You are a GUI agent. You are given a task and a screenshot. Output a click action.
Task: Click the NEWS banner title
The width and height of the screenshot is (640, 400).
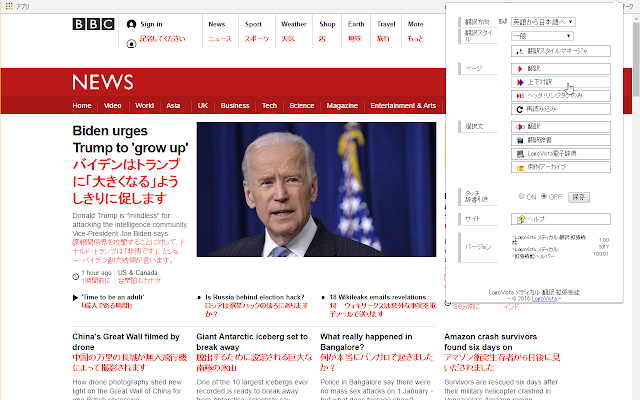click(x=103, y=82)
